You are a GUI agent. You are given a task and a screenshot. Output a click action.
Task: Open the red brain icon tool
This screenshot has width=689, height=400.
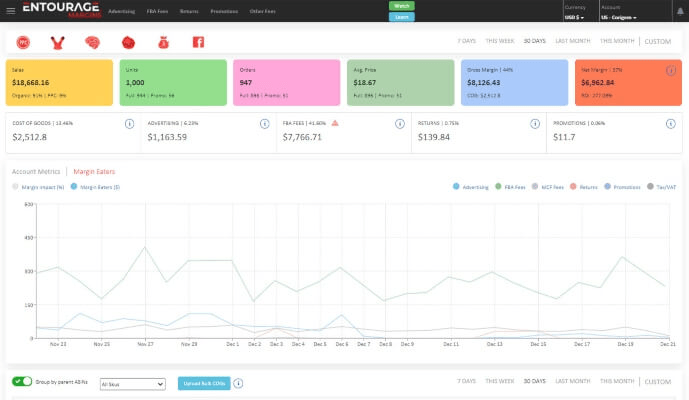(x=93, y=42)
